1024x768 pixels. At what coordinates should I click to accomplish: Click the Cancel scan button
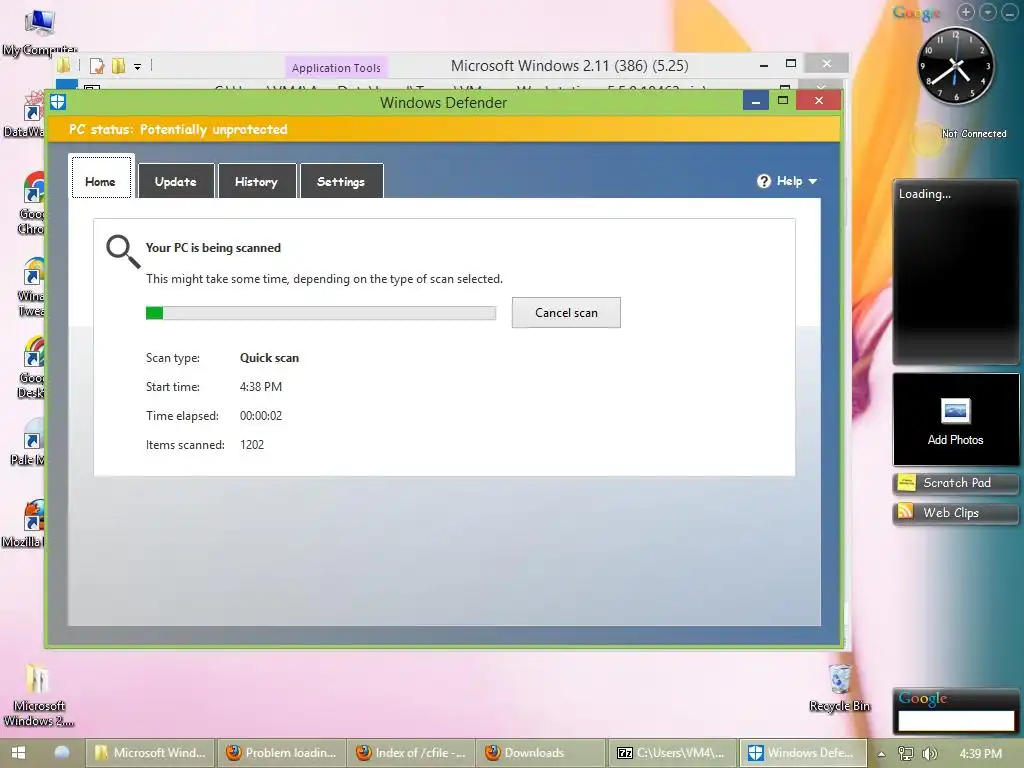(x=566, y=313)
